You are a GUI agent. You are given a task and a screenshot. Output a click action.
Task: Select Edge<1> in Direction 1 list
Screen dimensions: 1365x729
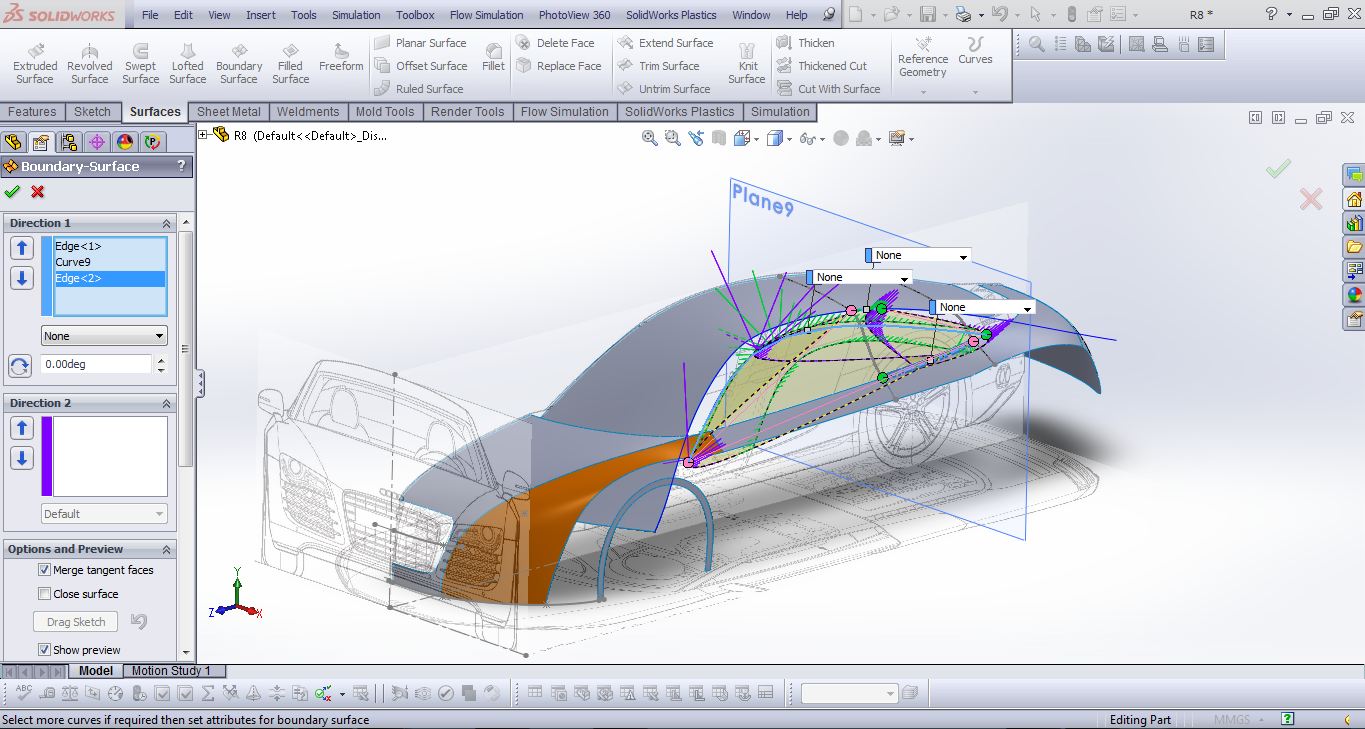click(110, 246)
